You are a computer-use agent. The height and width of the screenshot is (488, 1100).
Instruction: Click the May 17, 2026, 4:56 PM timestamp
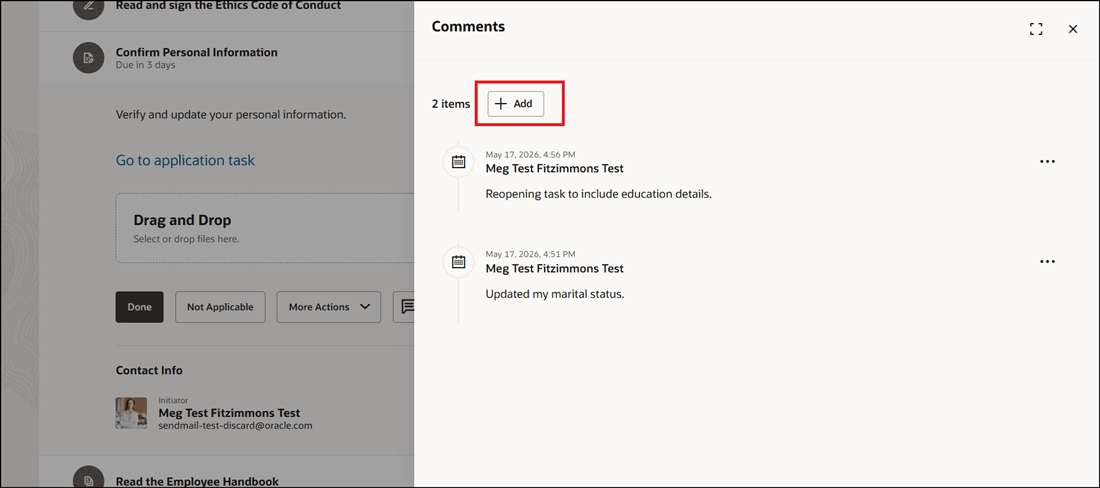(x=530, y=154)
